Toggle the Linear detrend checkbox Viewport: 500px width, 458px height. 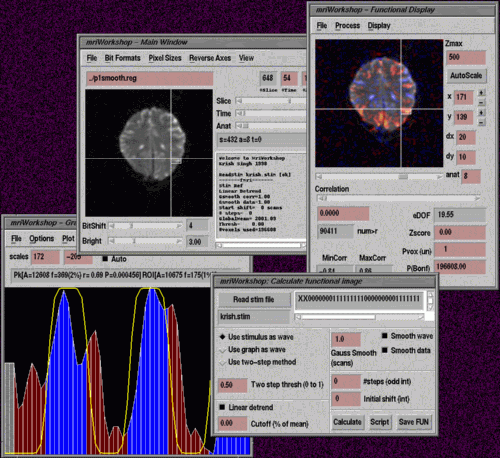[x=222, y=407]
